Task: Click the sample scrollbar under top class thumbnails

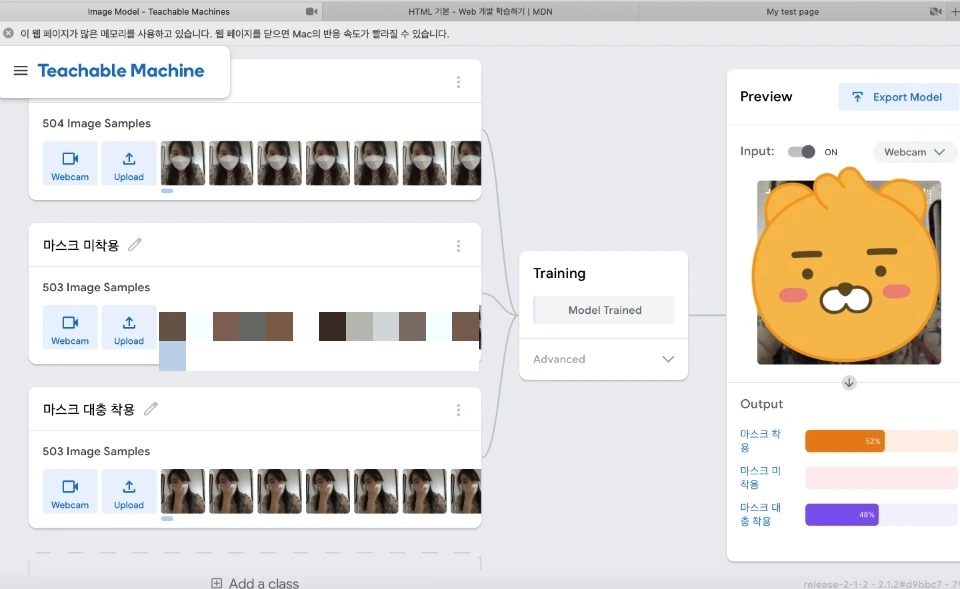Action: (167, 191)
